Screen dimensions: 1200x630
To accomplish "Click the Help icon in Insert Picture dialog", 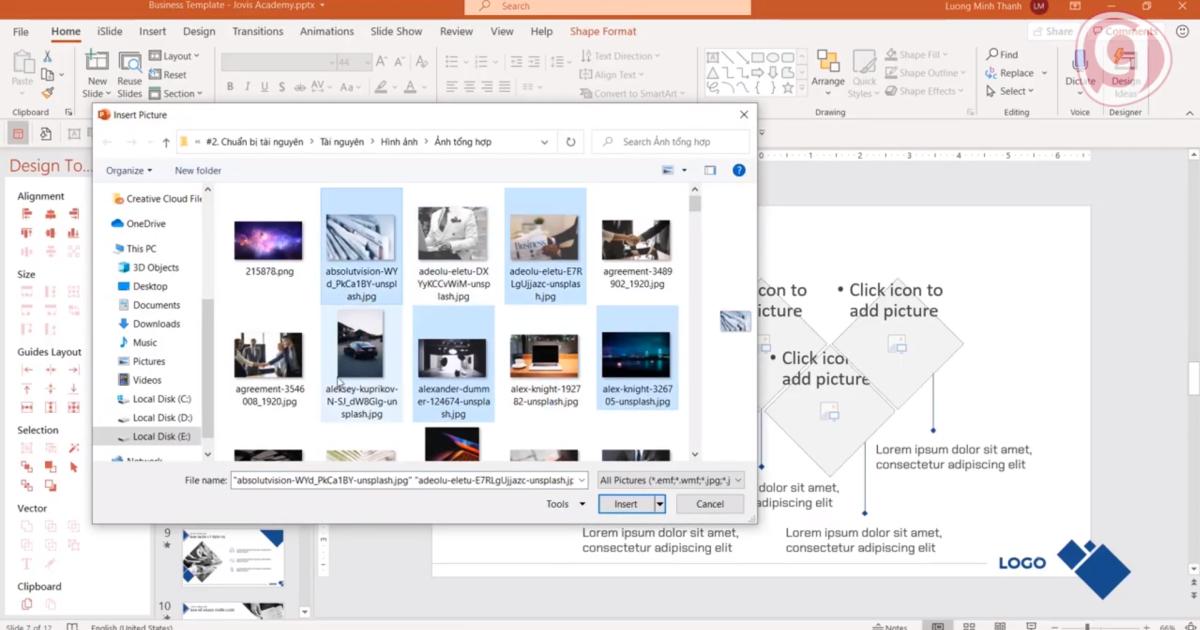I will [x=738, y=170].
